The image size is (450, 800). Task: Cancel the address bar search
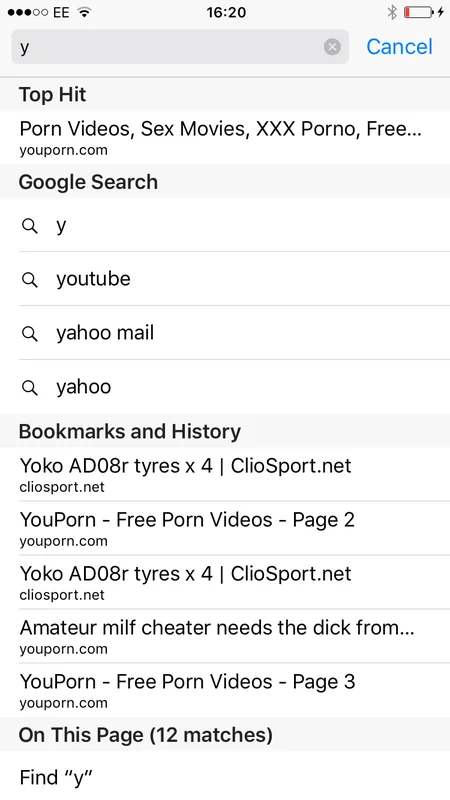pyautogui.click(x=399, y=47)
